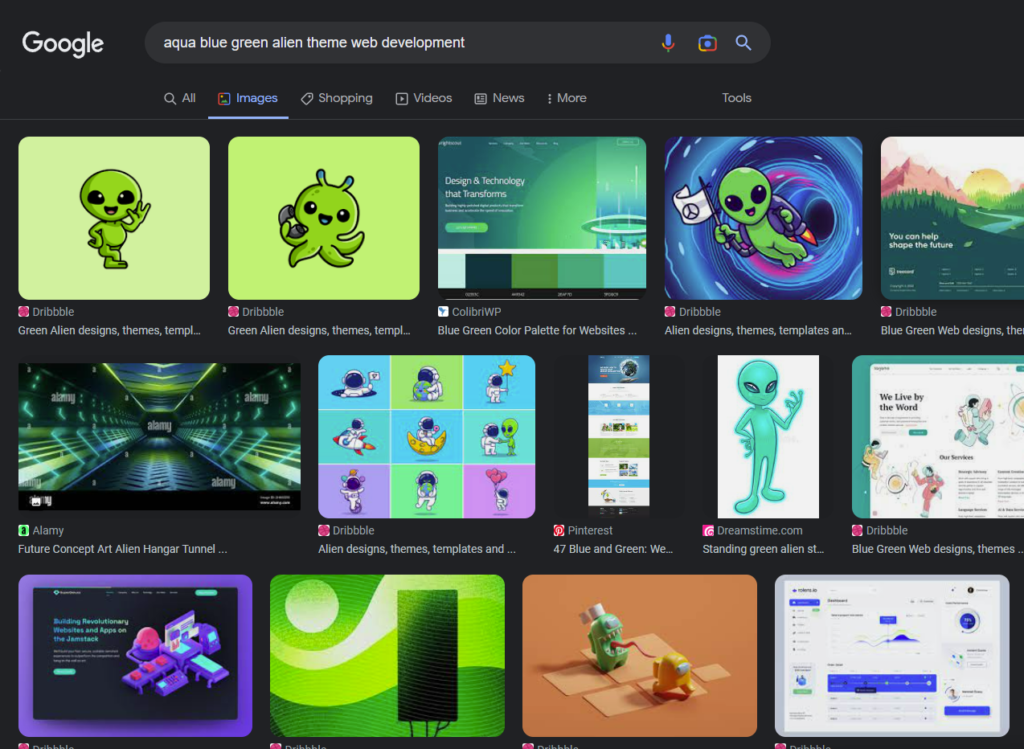Open the More search options menu

point(566,98)
